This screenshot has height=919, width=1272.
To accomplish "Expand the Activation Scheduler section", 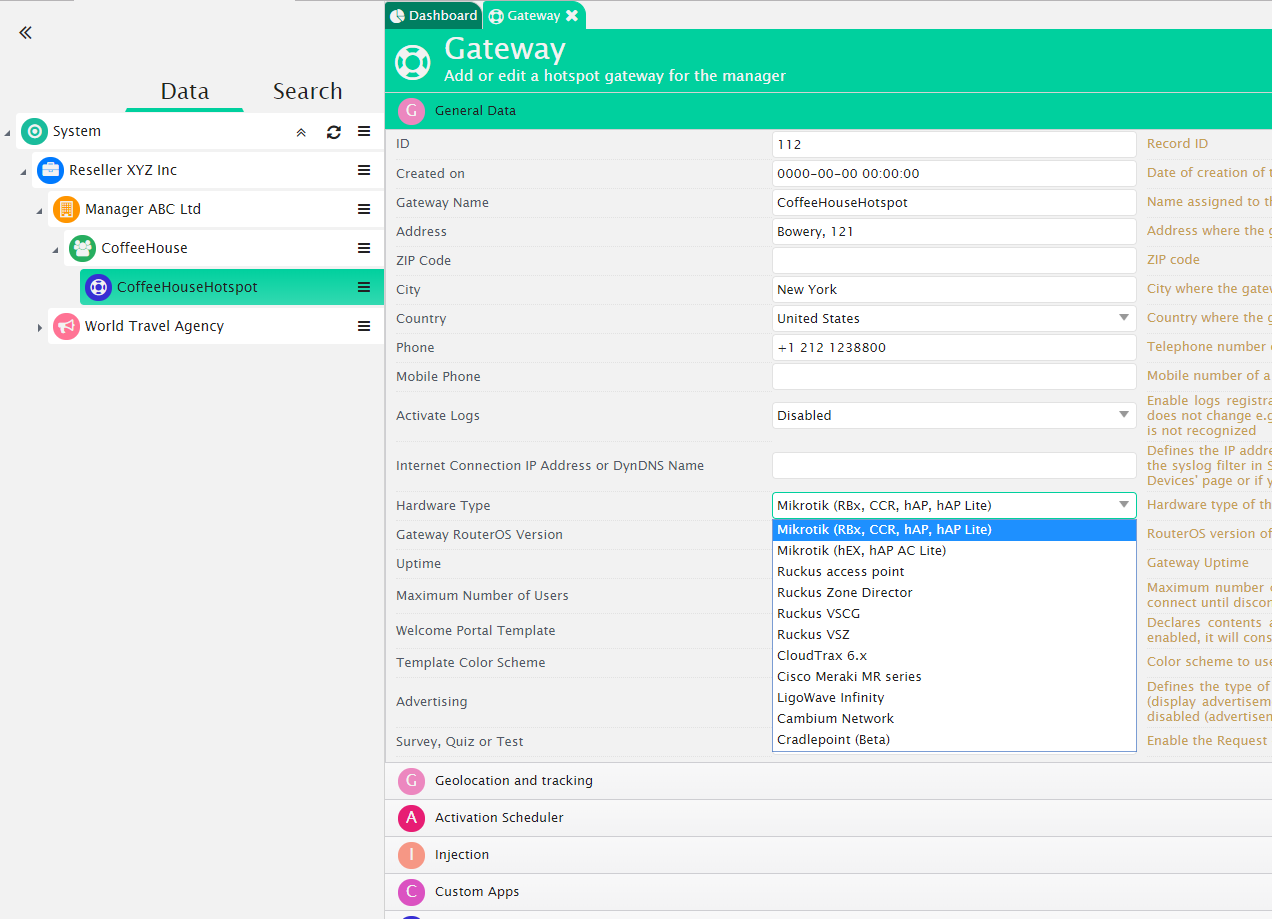I will point(499,817).
